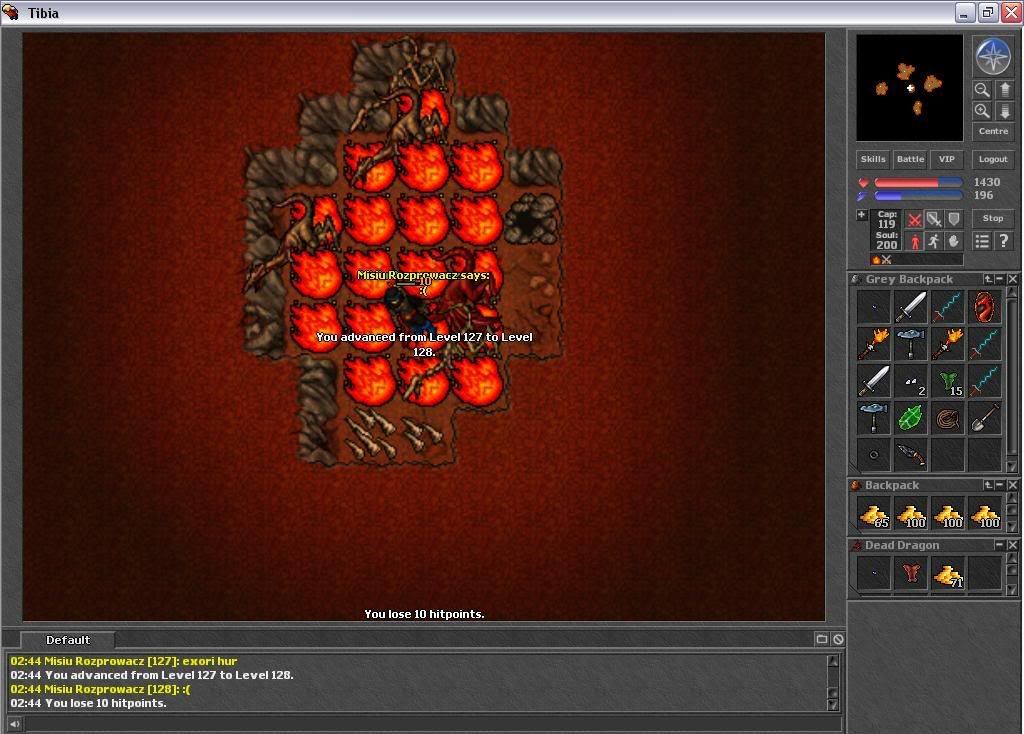The width and height of the screenshot is (1024, 734).
Task: Toggle secure mode hand icon
Action: [954, 241]
